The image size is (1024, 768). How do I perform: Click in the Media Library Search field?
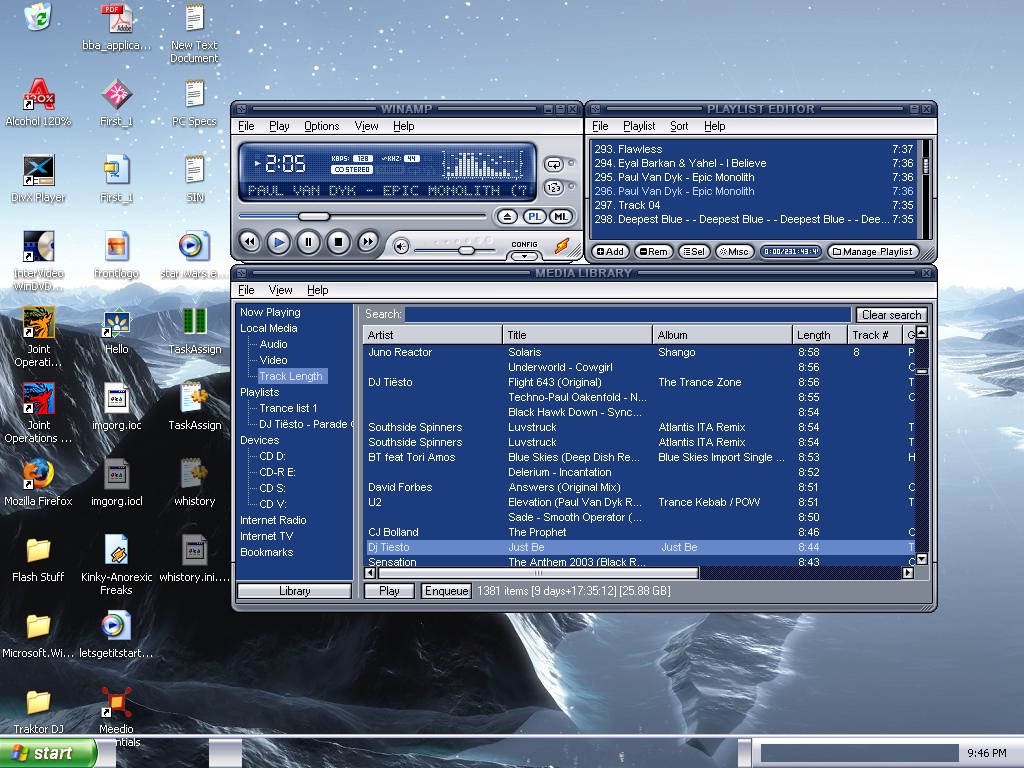coord(628,315)
